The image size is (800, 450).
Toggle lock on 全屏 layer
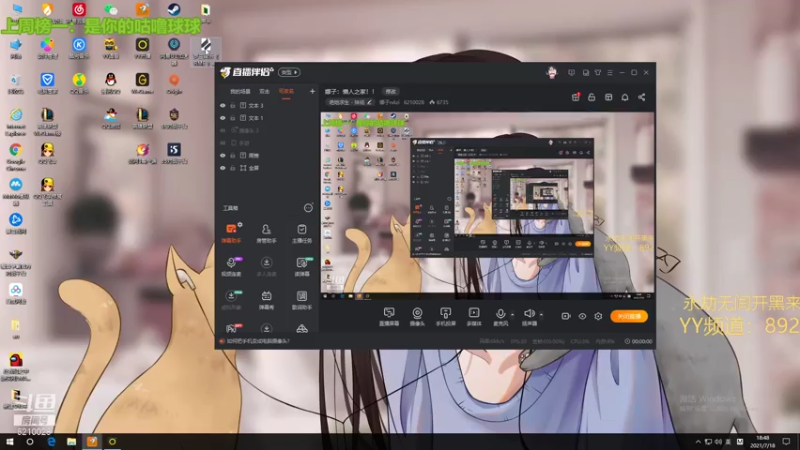pos(233,168)
